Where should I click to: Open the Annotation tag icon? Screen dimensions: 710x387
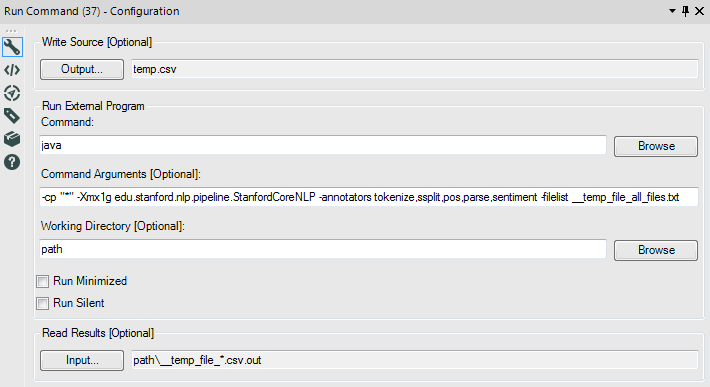pos(12,116)
